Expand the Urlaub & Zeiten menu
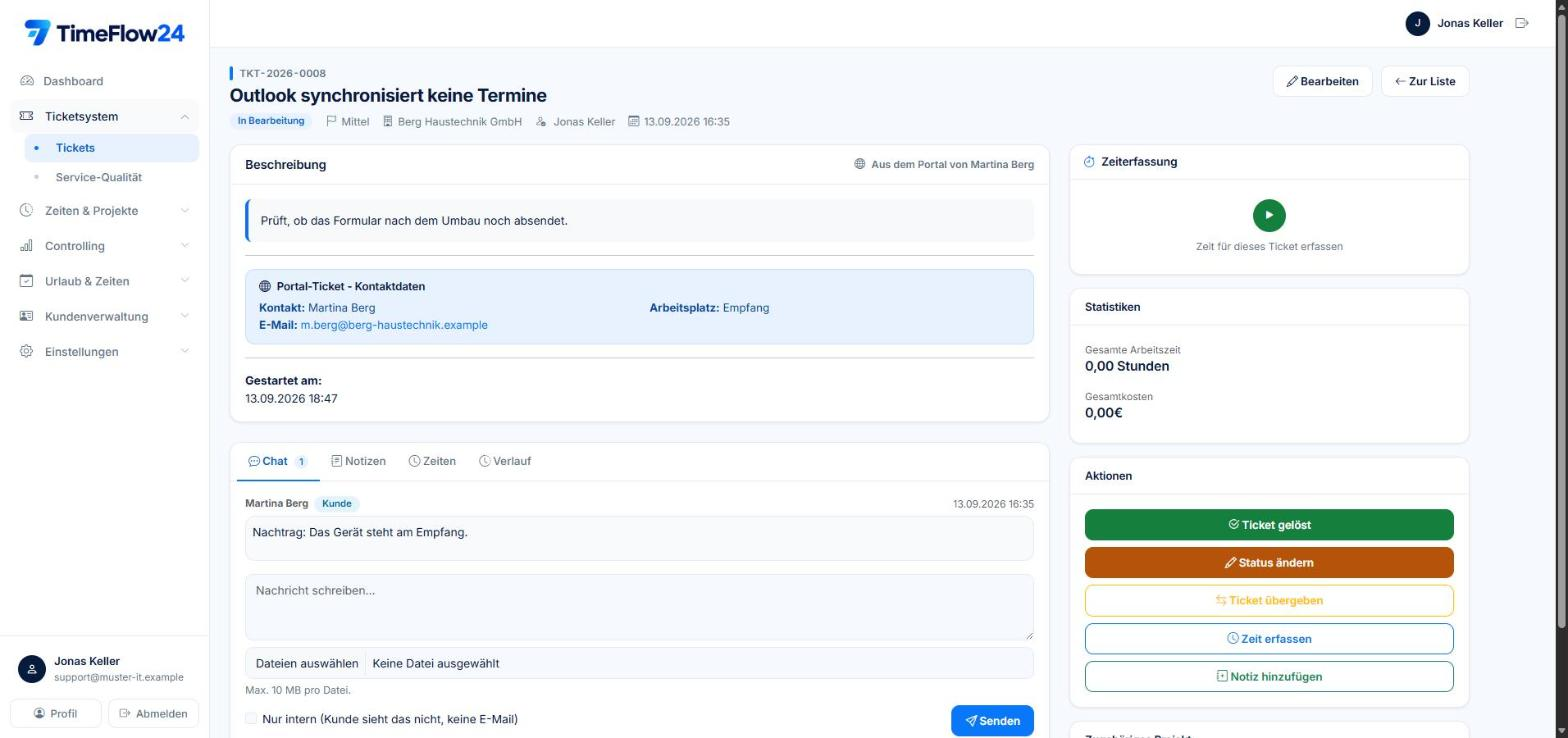Image resolution: width=1568 pixels, height=738 pixels. pos(104,281)
